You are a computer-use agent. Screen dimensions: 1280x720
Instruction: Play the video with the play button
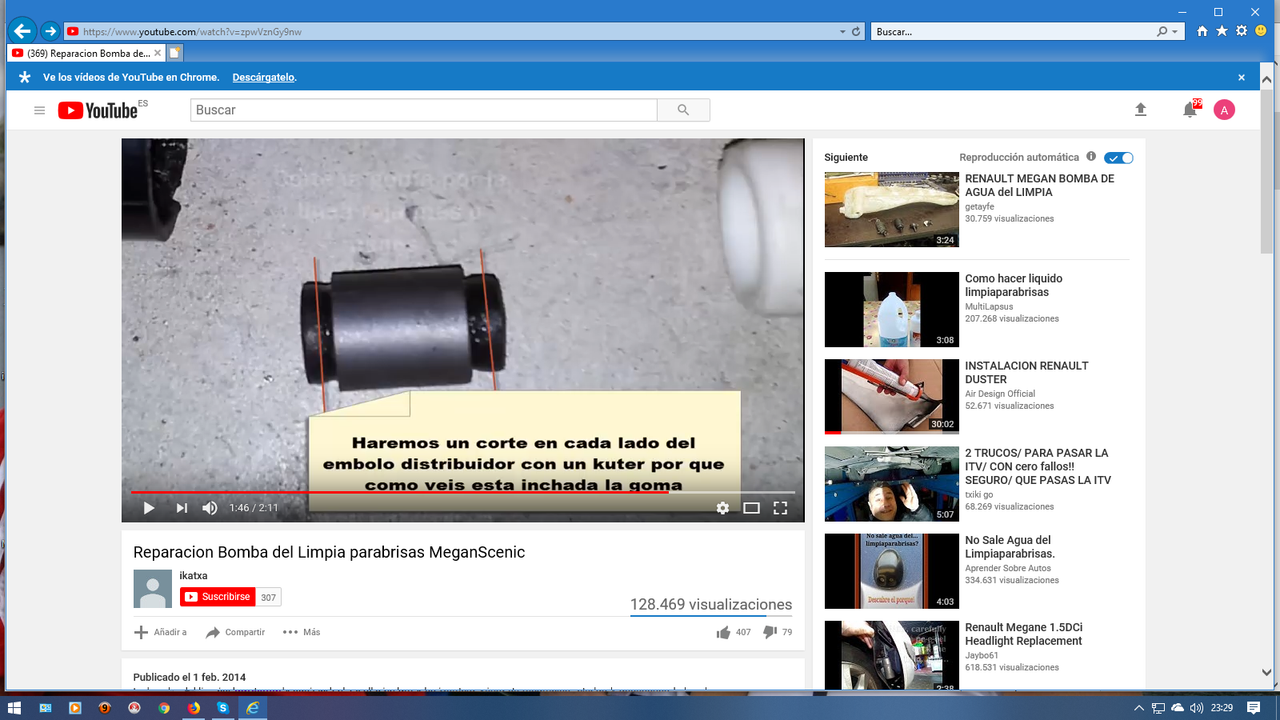(149, 508)
